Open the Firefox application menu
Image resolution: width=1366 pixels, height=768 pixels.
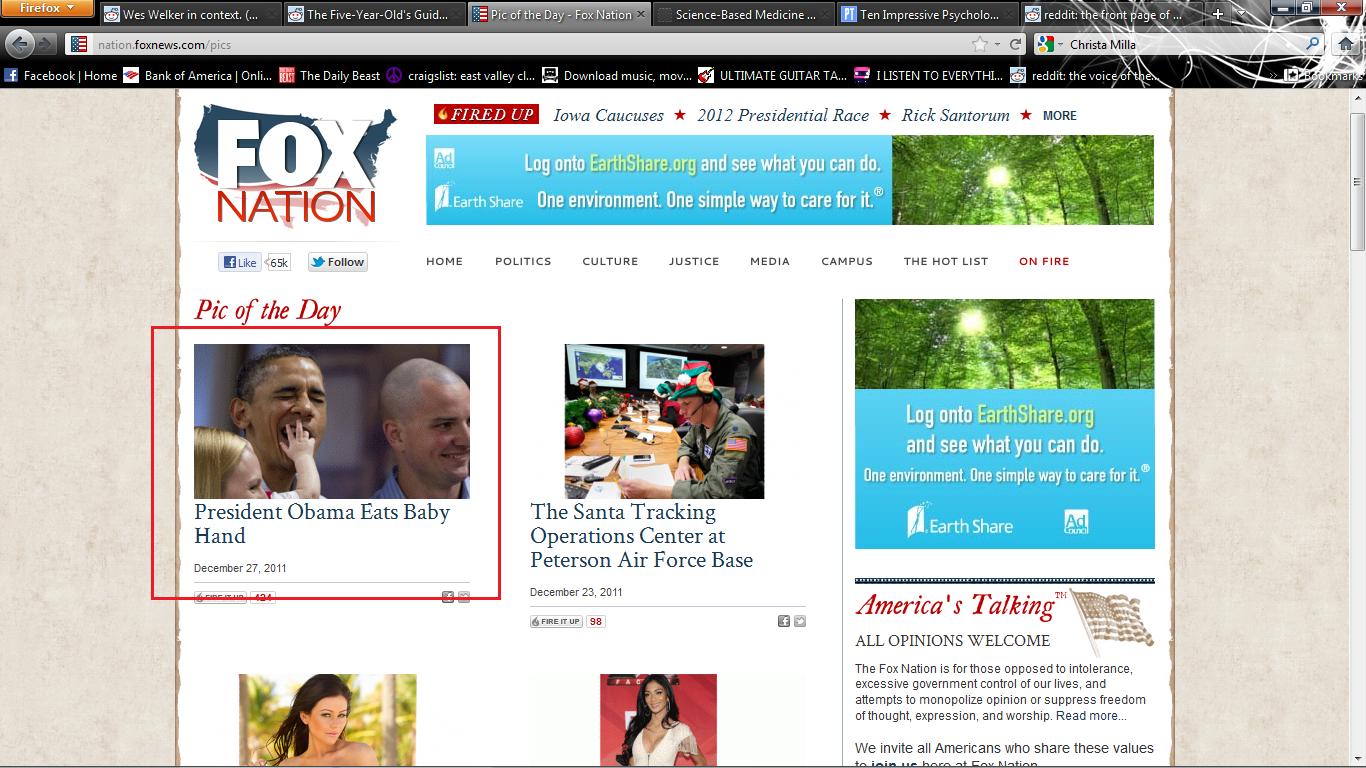47,9
